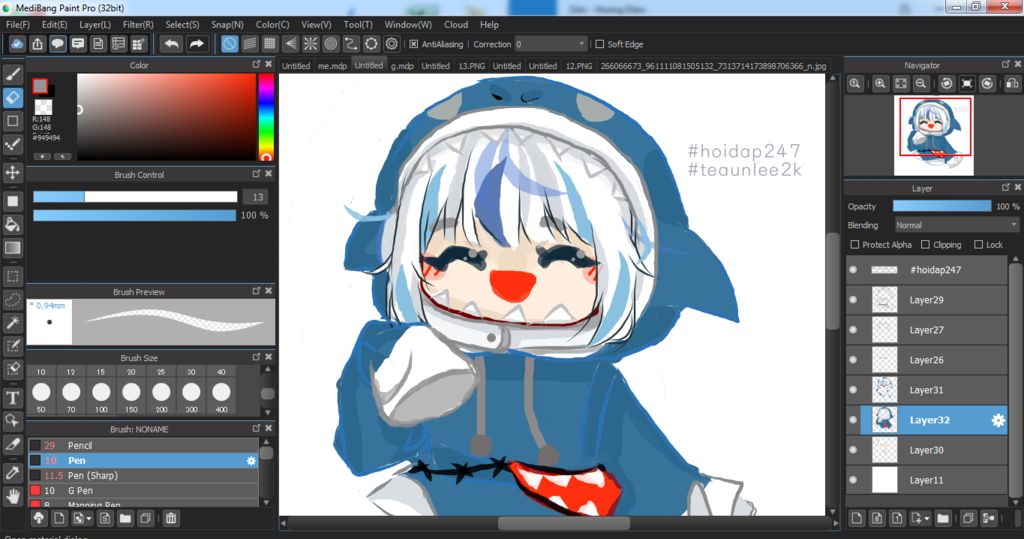Enable the radial snap icon
1024x539 pixels.
point(310,44)
